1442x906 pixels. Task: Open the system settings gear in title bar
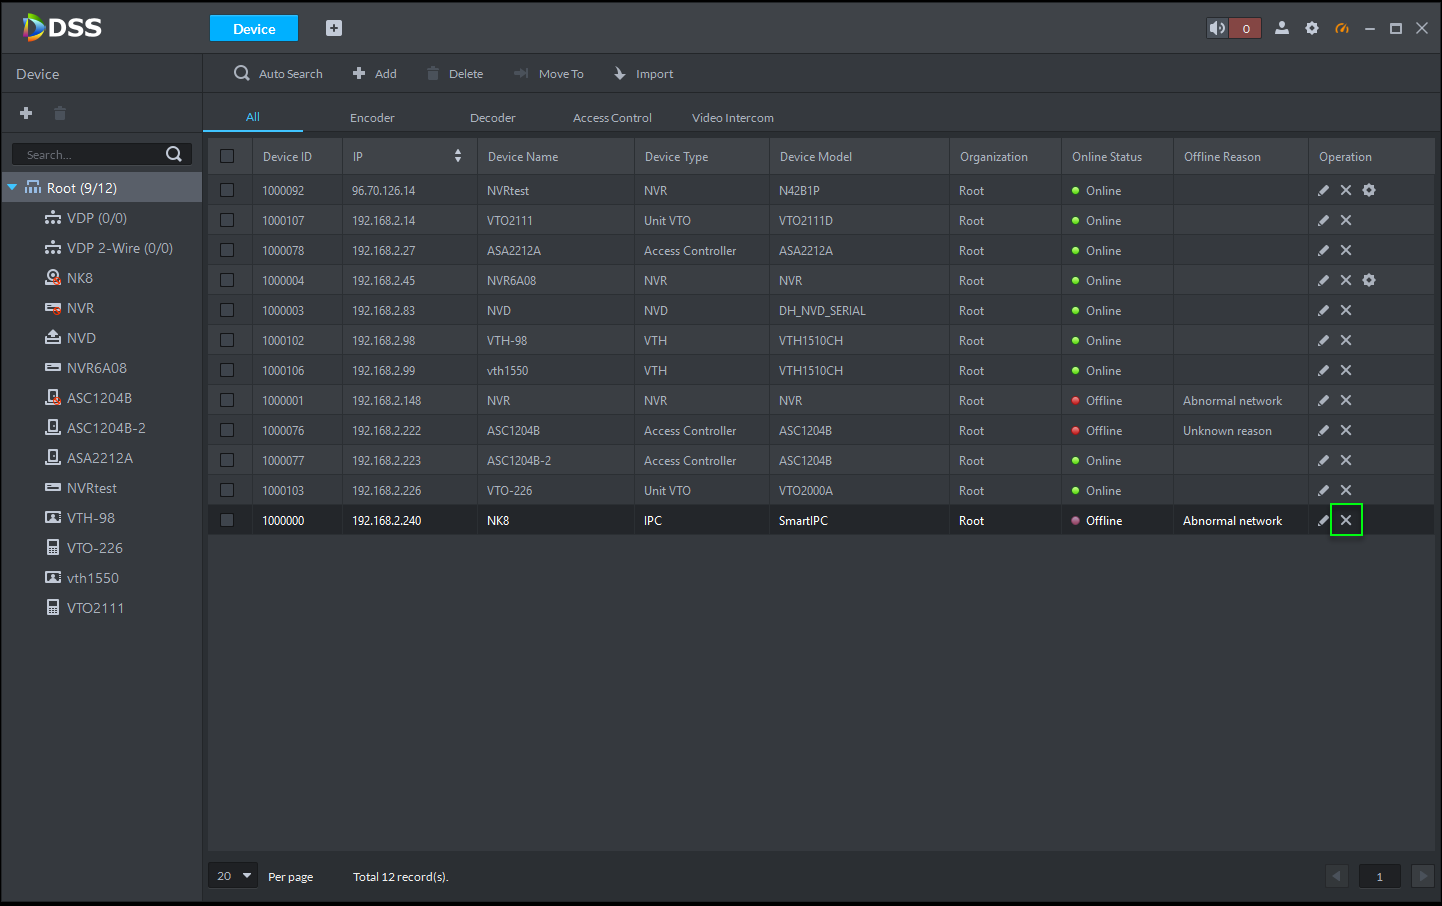pyautogui.click(x=1312, y=28)
